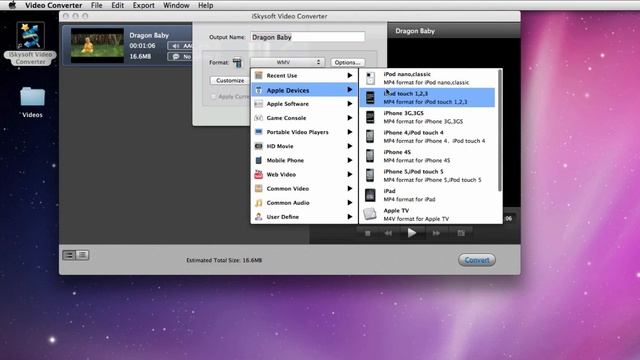
Task: Switch to the detailed list view
Action: pos(69,255)
